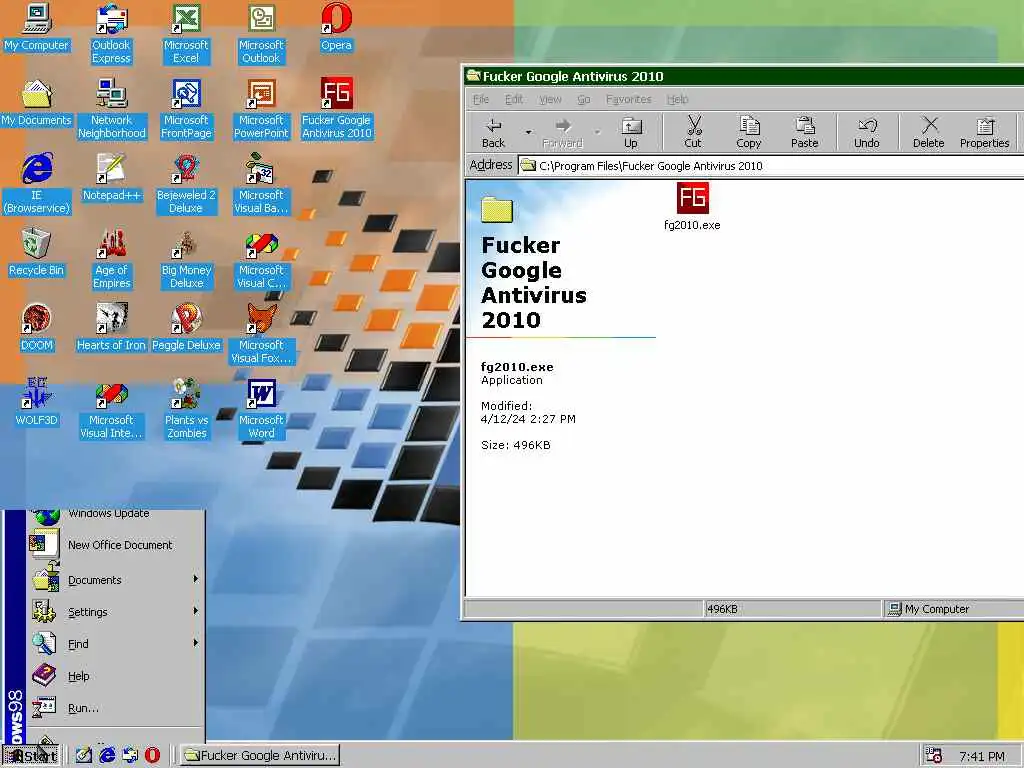
Task: Open Run... from the Start menu
Action: 116,708
